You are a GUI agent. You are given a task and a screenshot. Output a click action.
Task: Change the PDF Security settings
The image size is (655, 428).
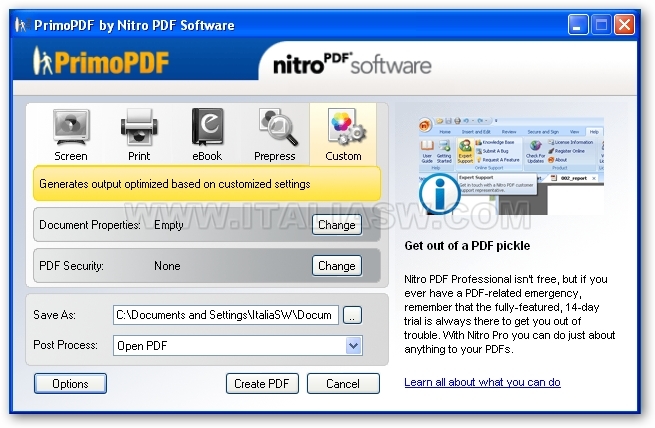click(337, 266)
